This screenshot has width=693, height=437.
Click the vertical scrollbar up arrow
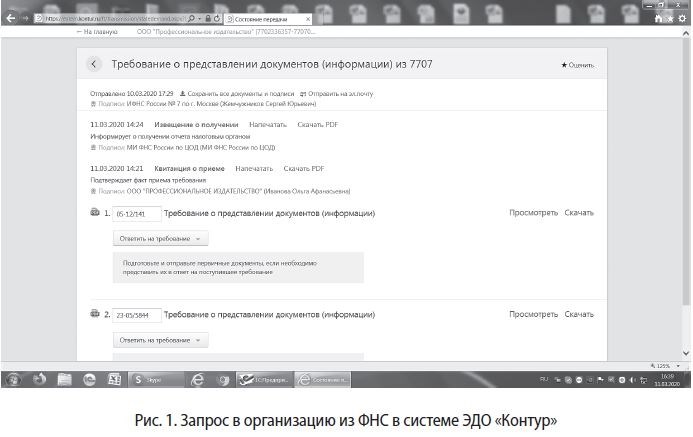coord(686,33)
